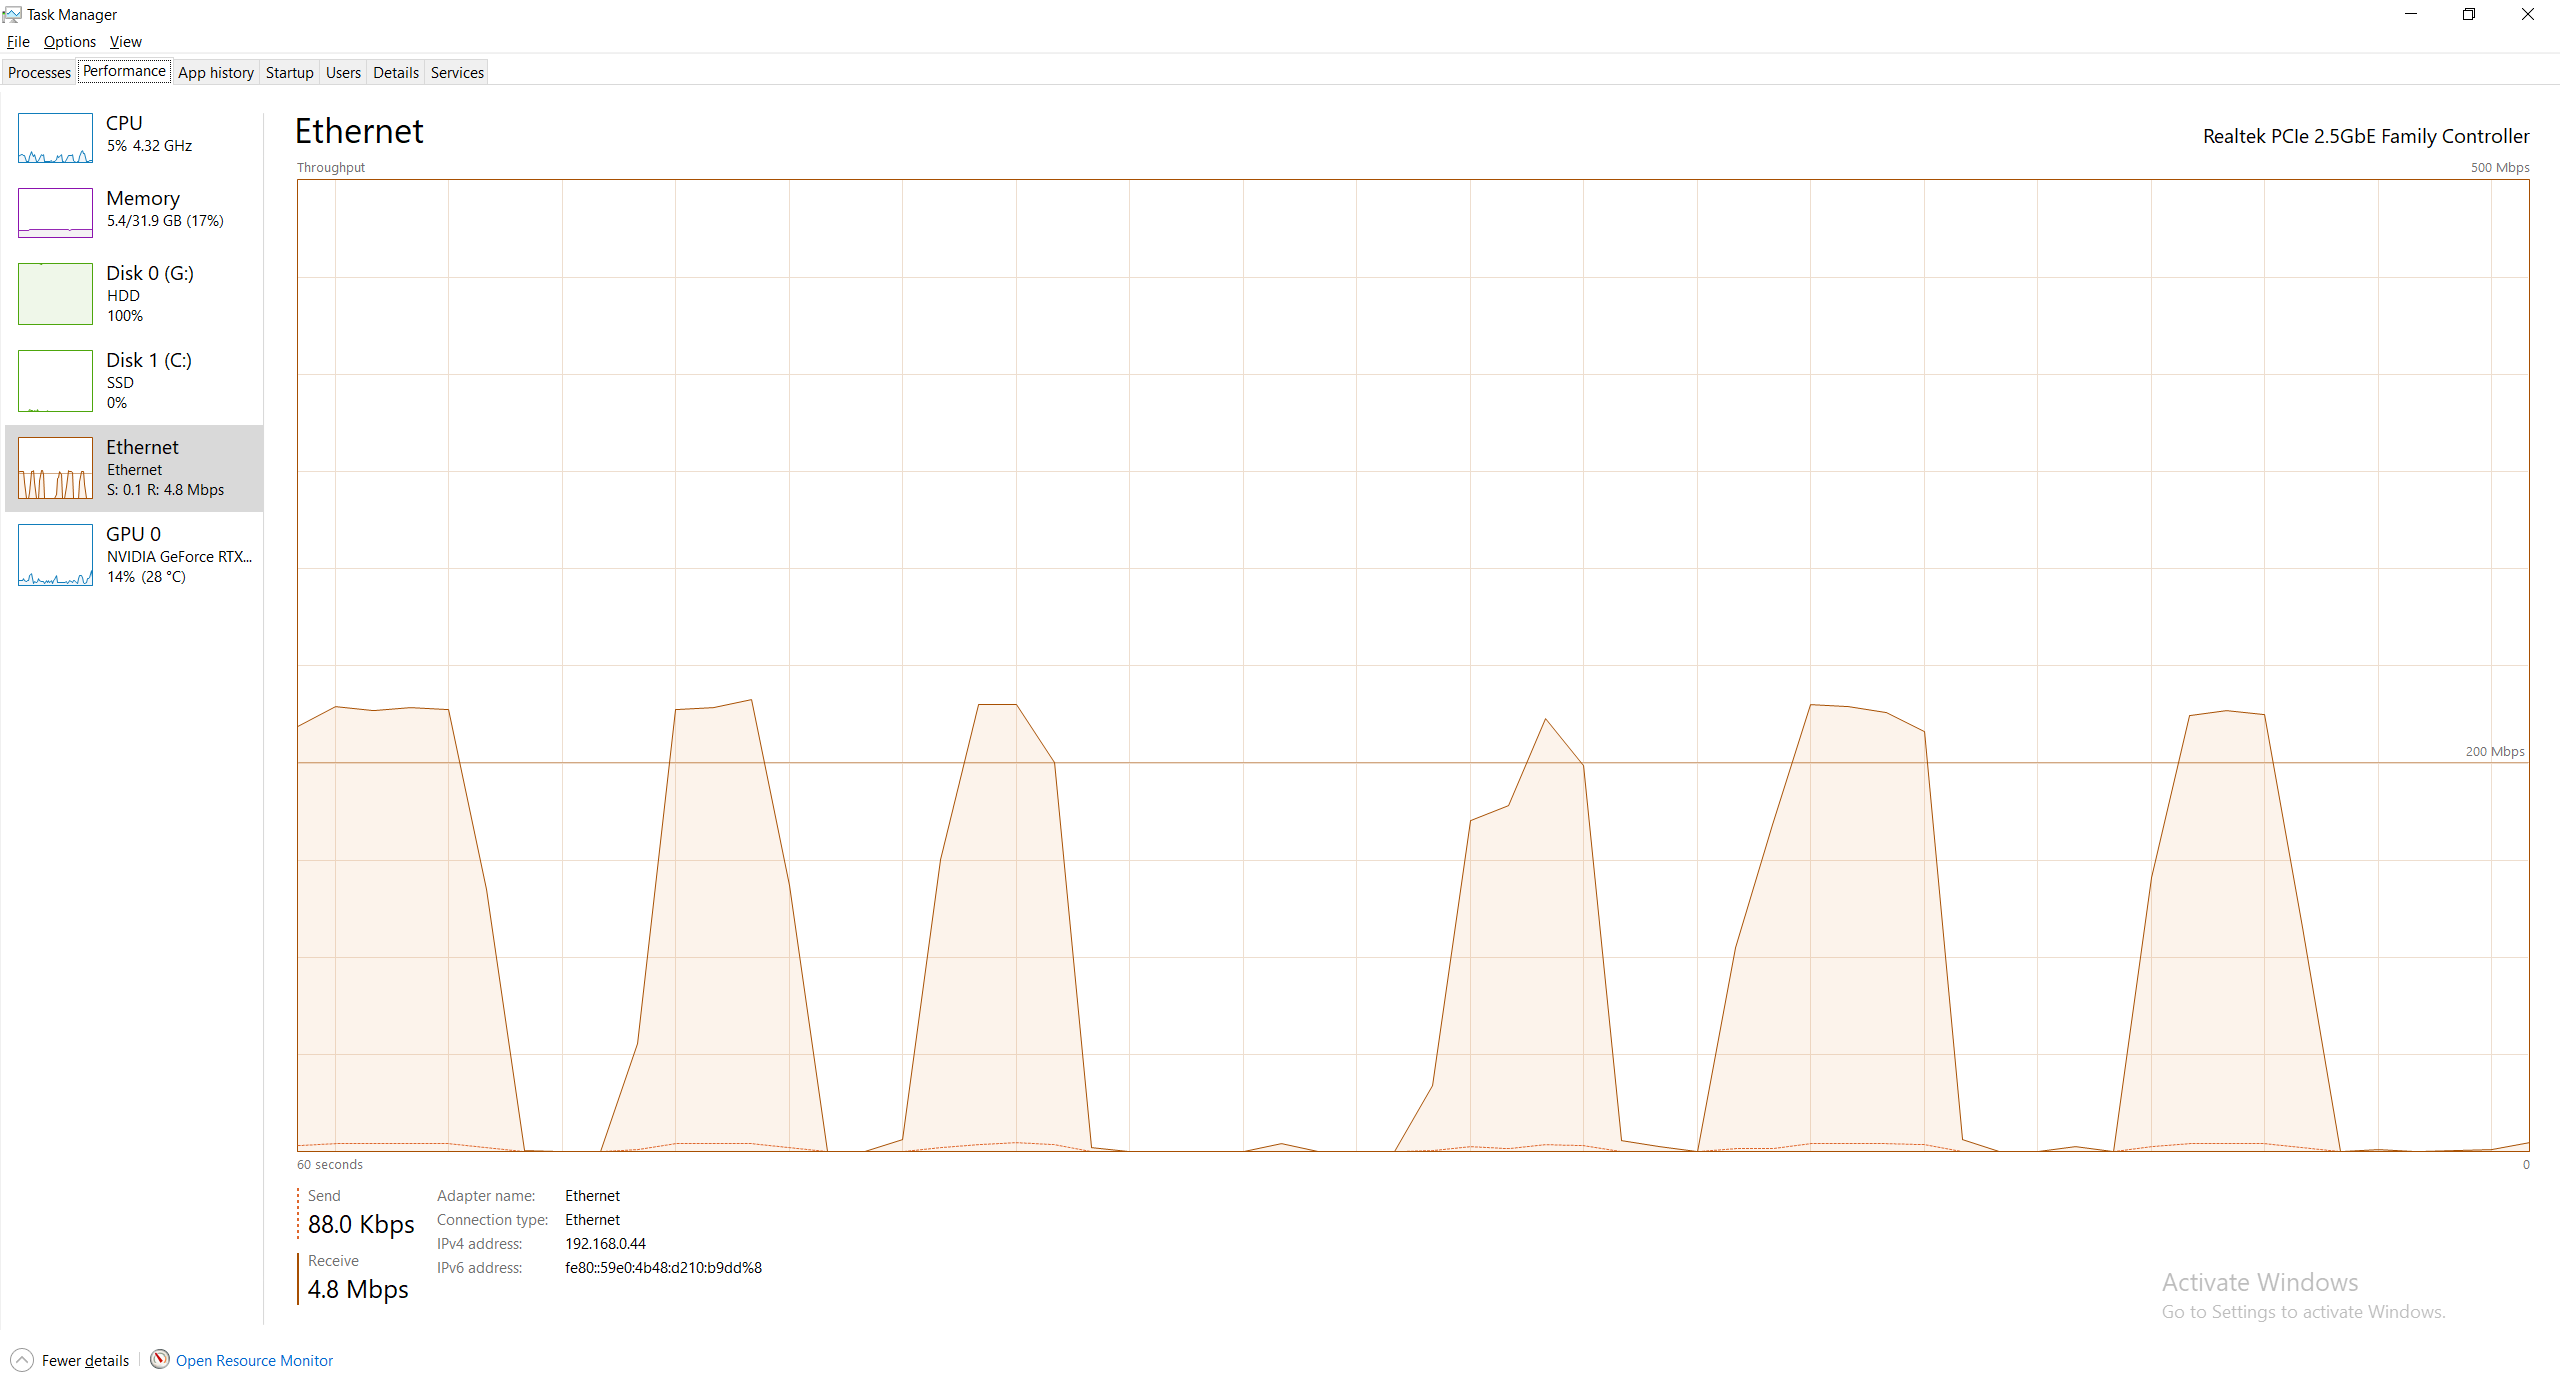This screenshot has width=2560, height=1390.
Task: Restore down the Task Manager window
Action: [2469, 14]
